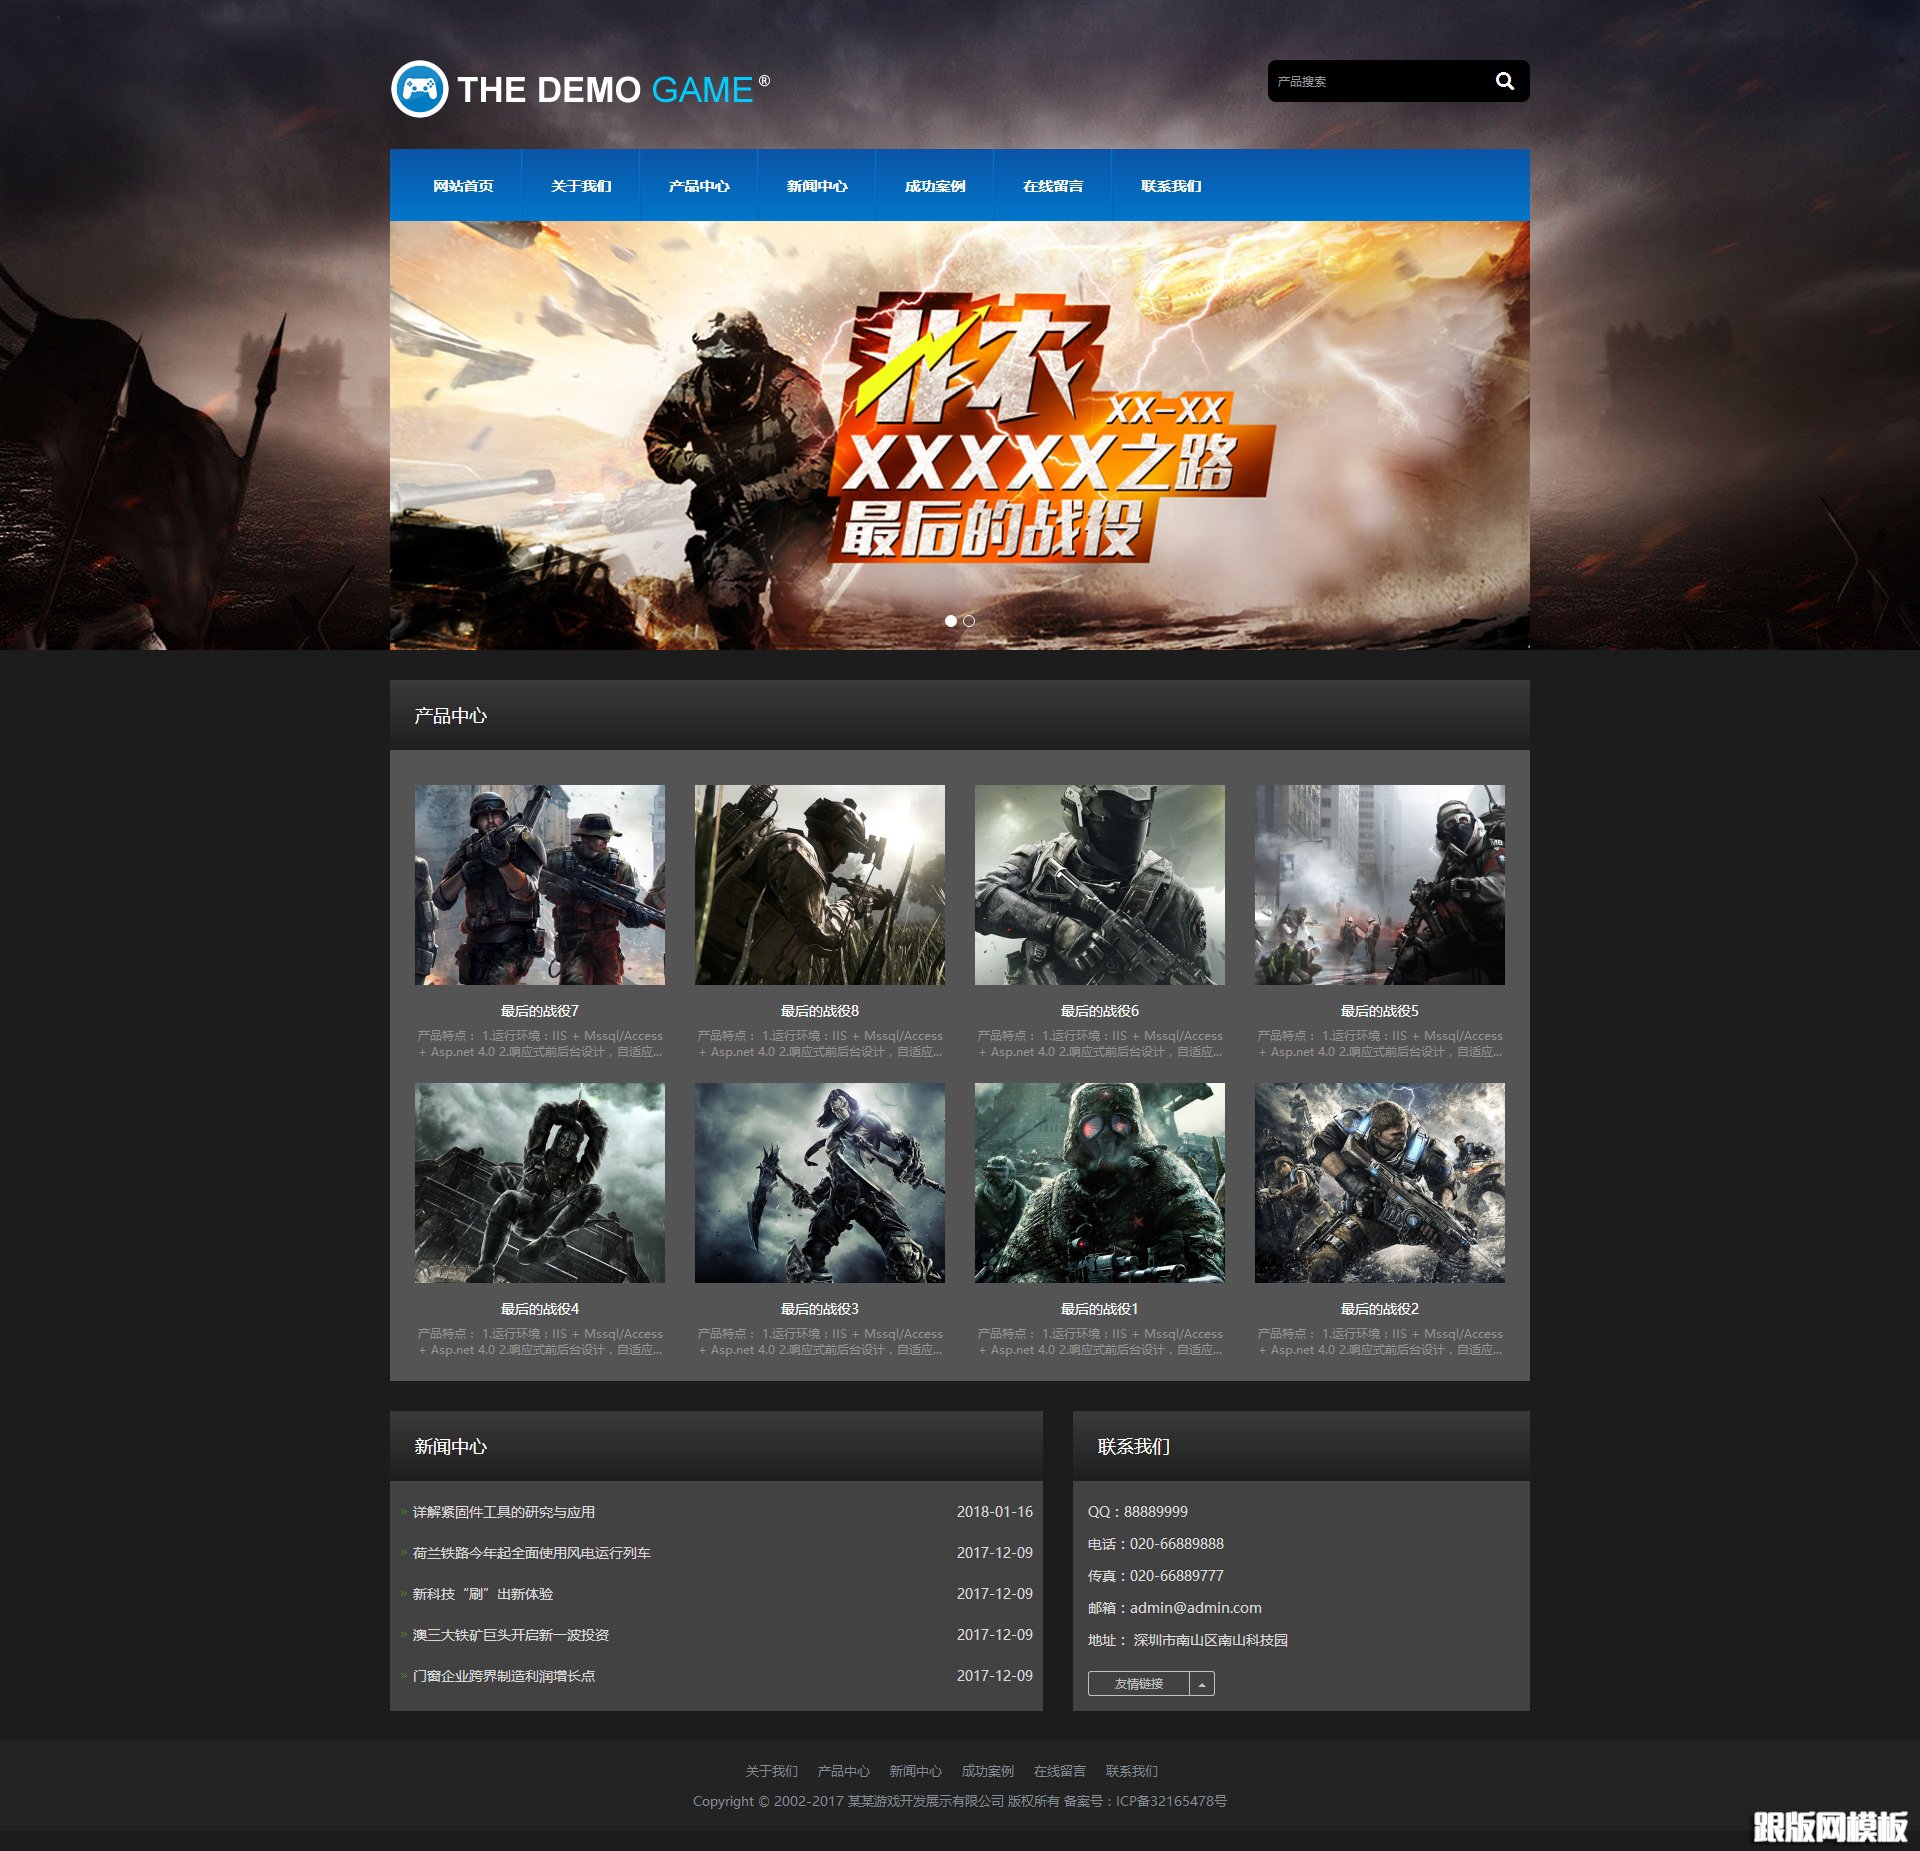Open 产品中心 in the navigation bar
The height and width of the screenshot is (1851, 1920).
[698, 186]
